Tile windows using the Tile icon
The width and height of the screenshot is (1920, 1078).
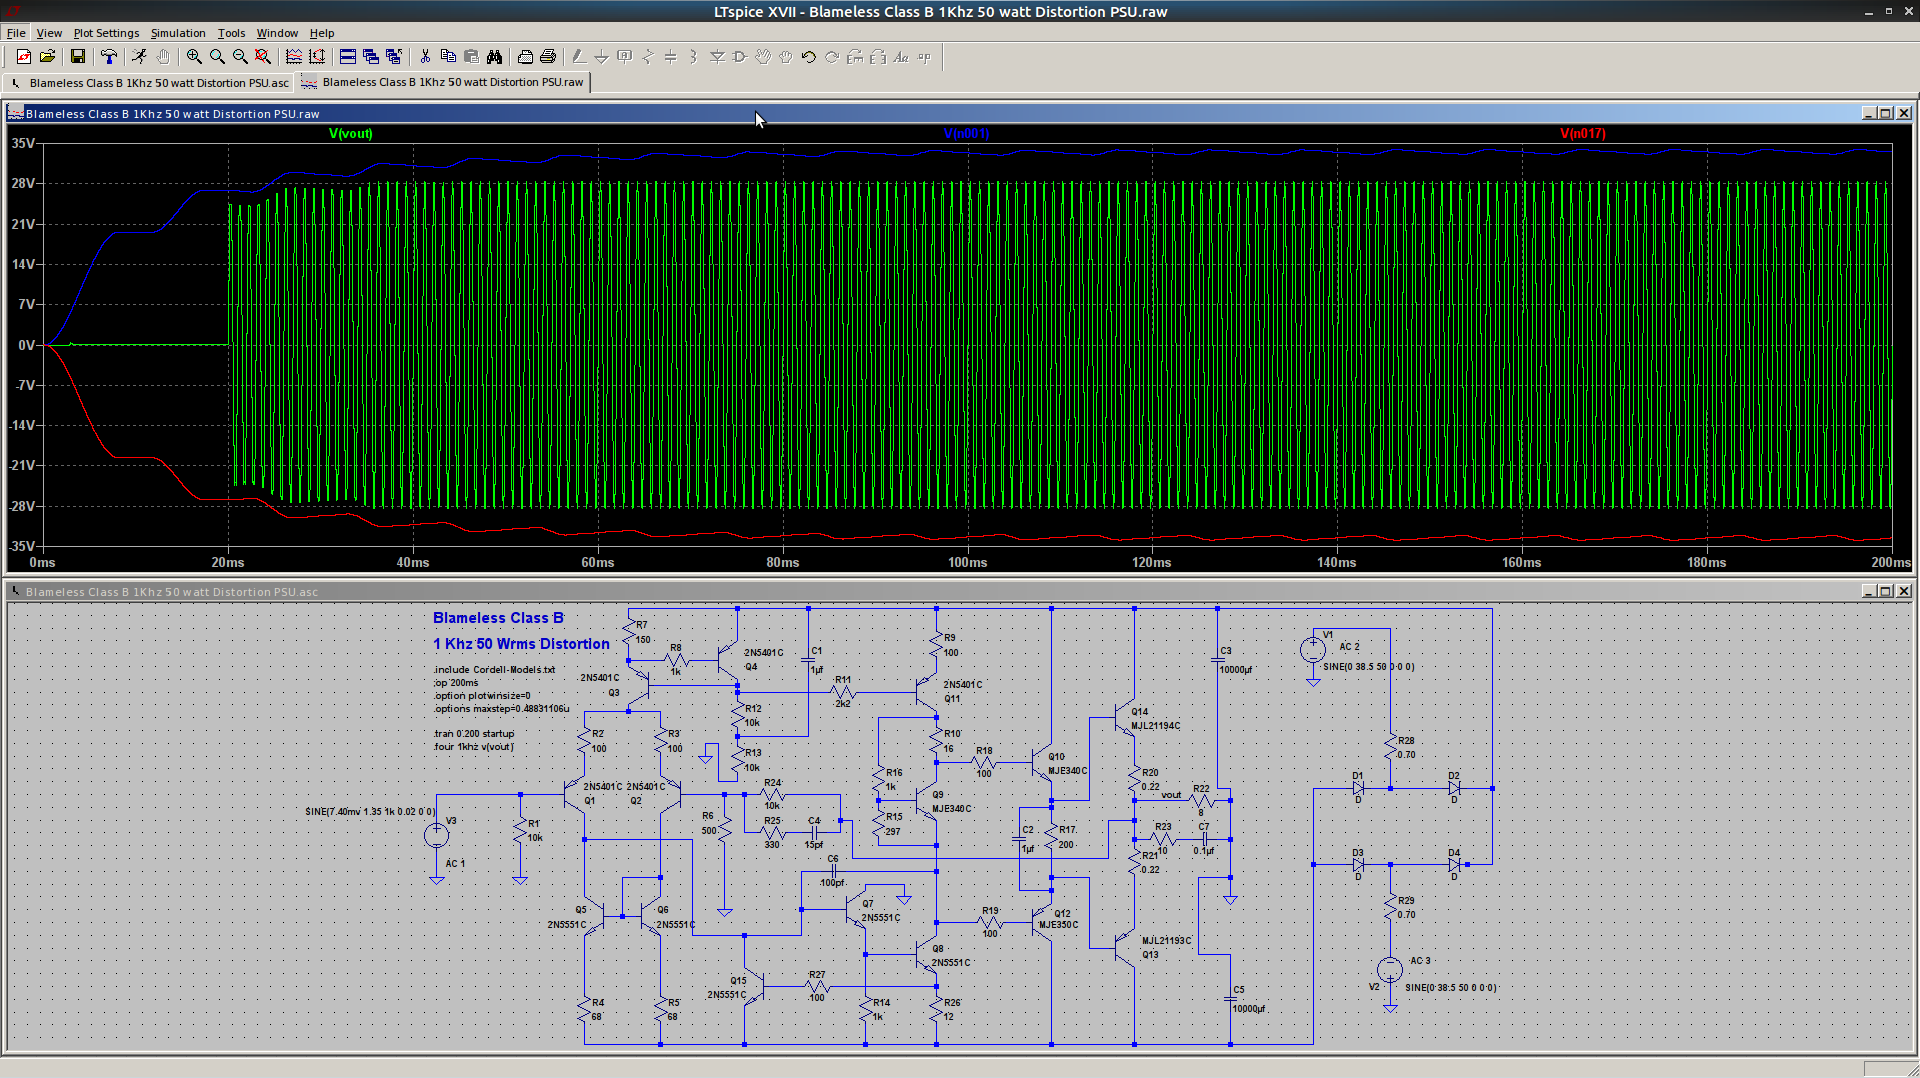[x=348, y=57]
